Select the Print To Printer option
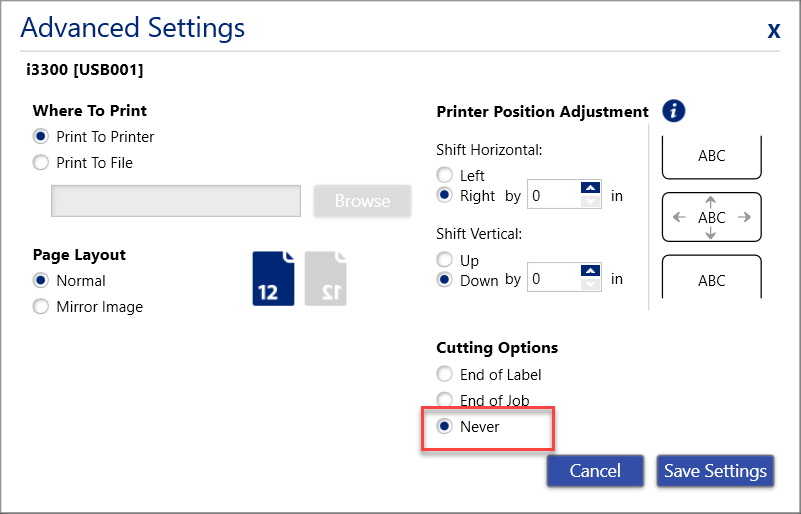The width and height of the screenshot is (801, 514). tap(41, 137)
